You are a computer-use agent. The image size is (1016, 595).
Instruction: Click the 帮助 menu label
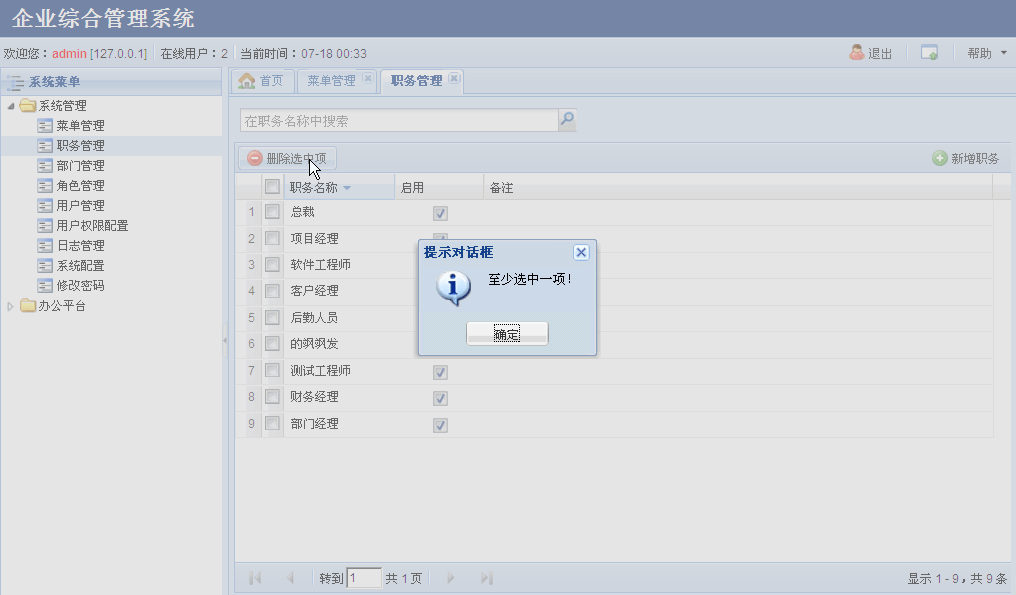pyautogui.click(x=980, y=53)
